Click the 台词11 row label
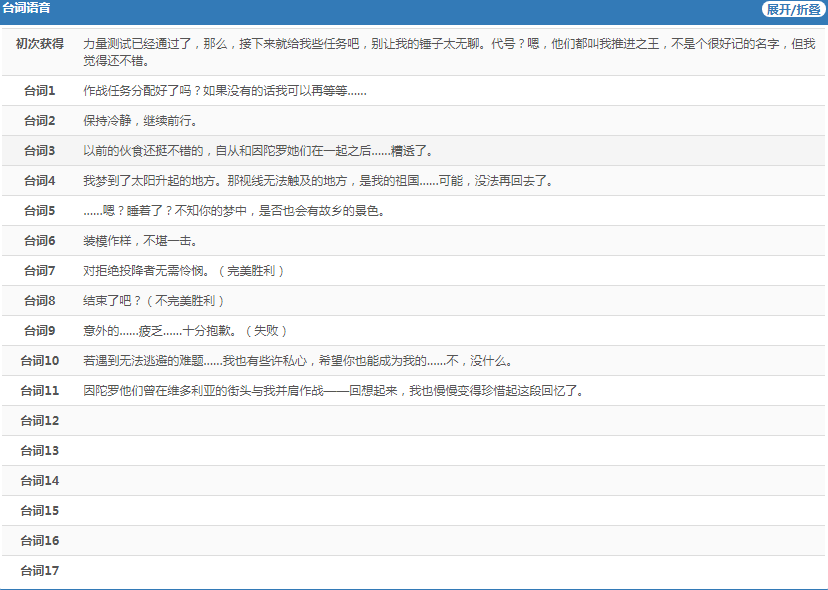This screenshot has height=590, width=828. pyautogui.click(x=40, y=391)
